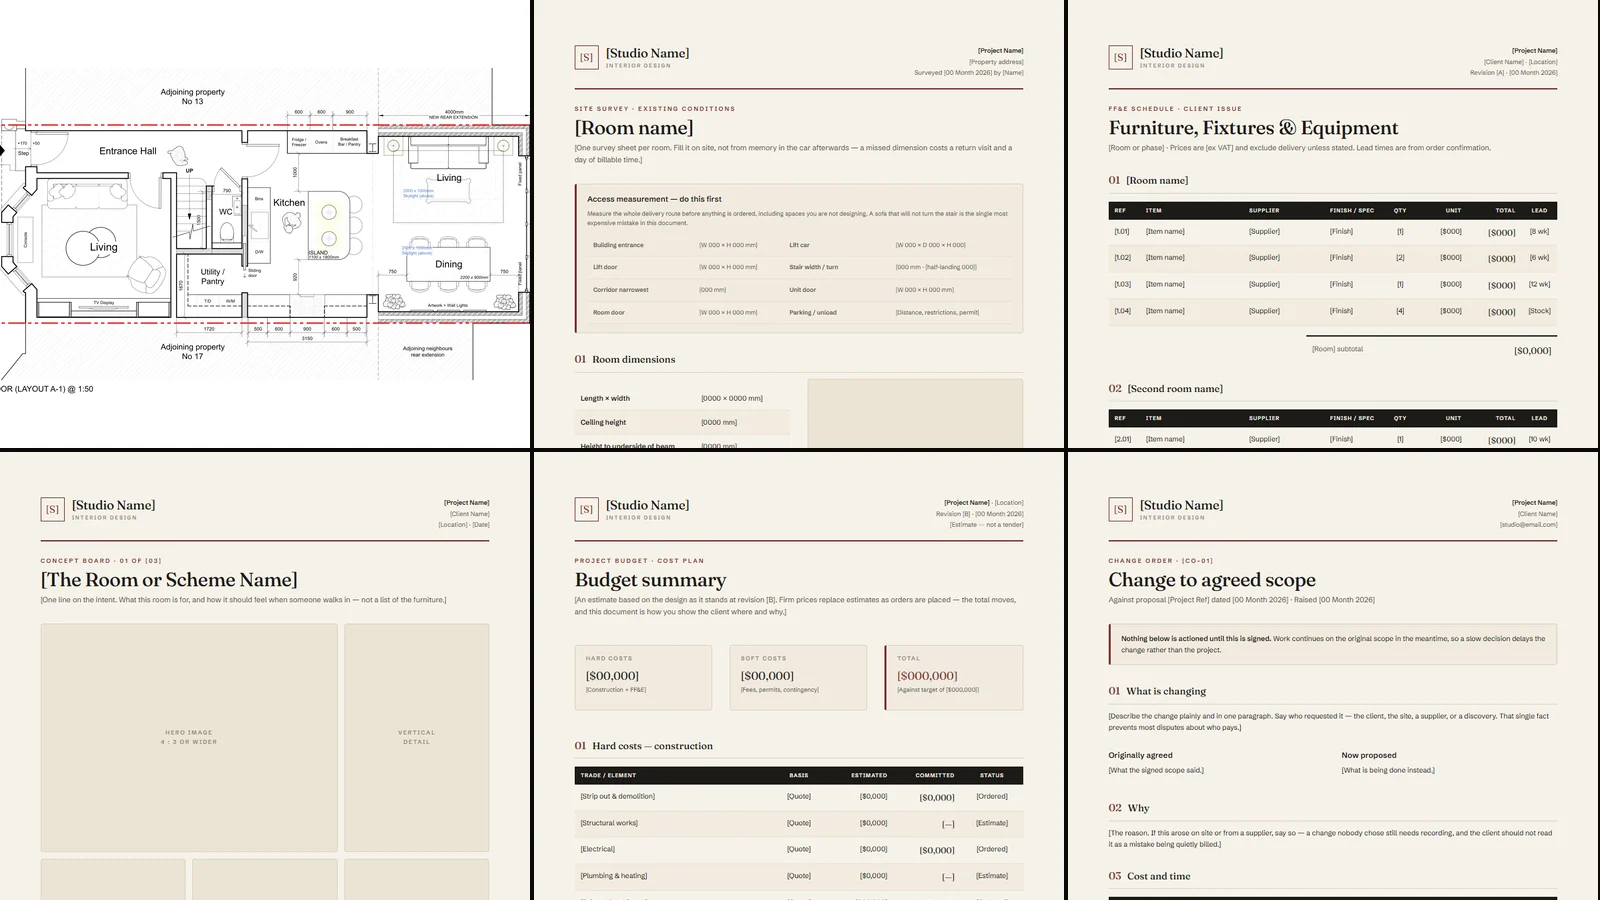Viewport: 1600px width, 900px height.
Task: Click the '[Structural works]' row
Action: (799, 823)
